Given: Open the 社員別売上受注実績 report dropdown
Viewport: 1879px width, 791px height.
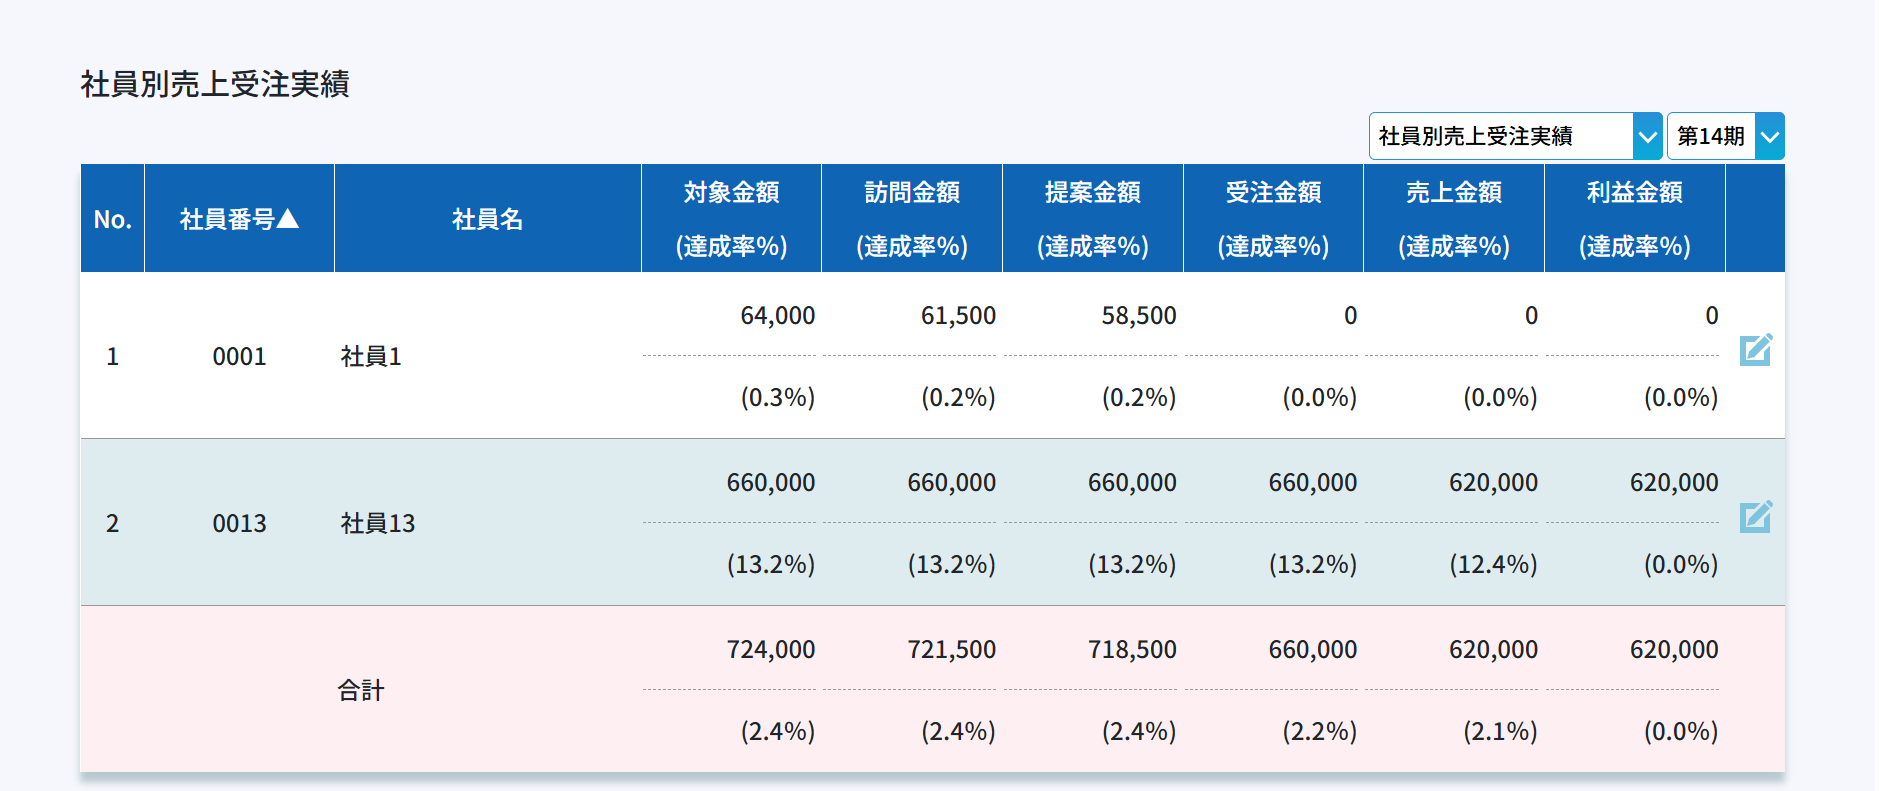Looking at the screenshot, I should coord(1514,136).
